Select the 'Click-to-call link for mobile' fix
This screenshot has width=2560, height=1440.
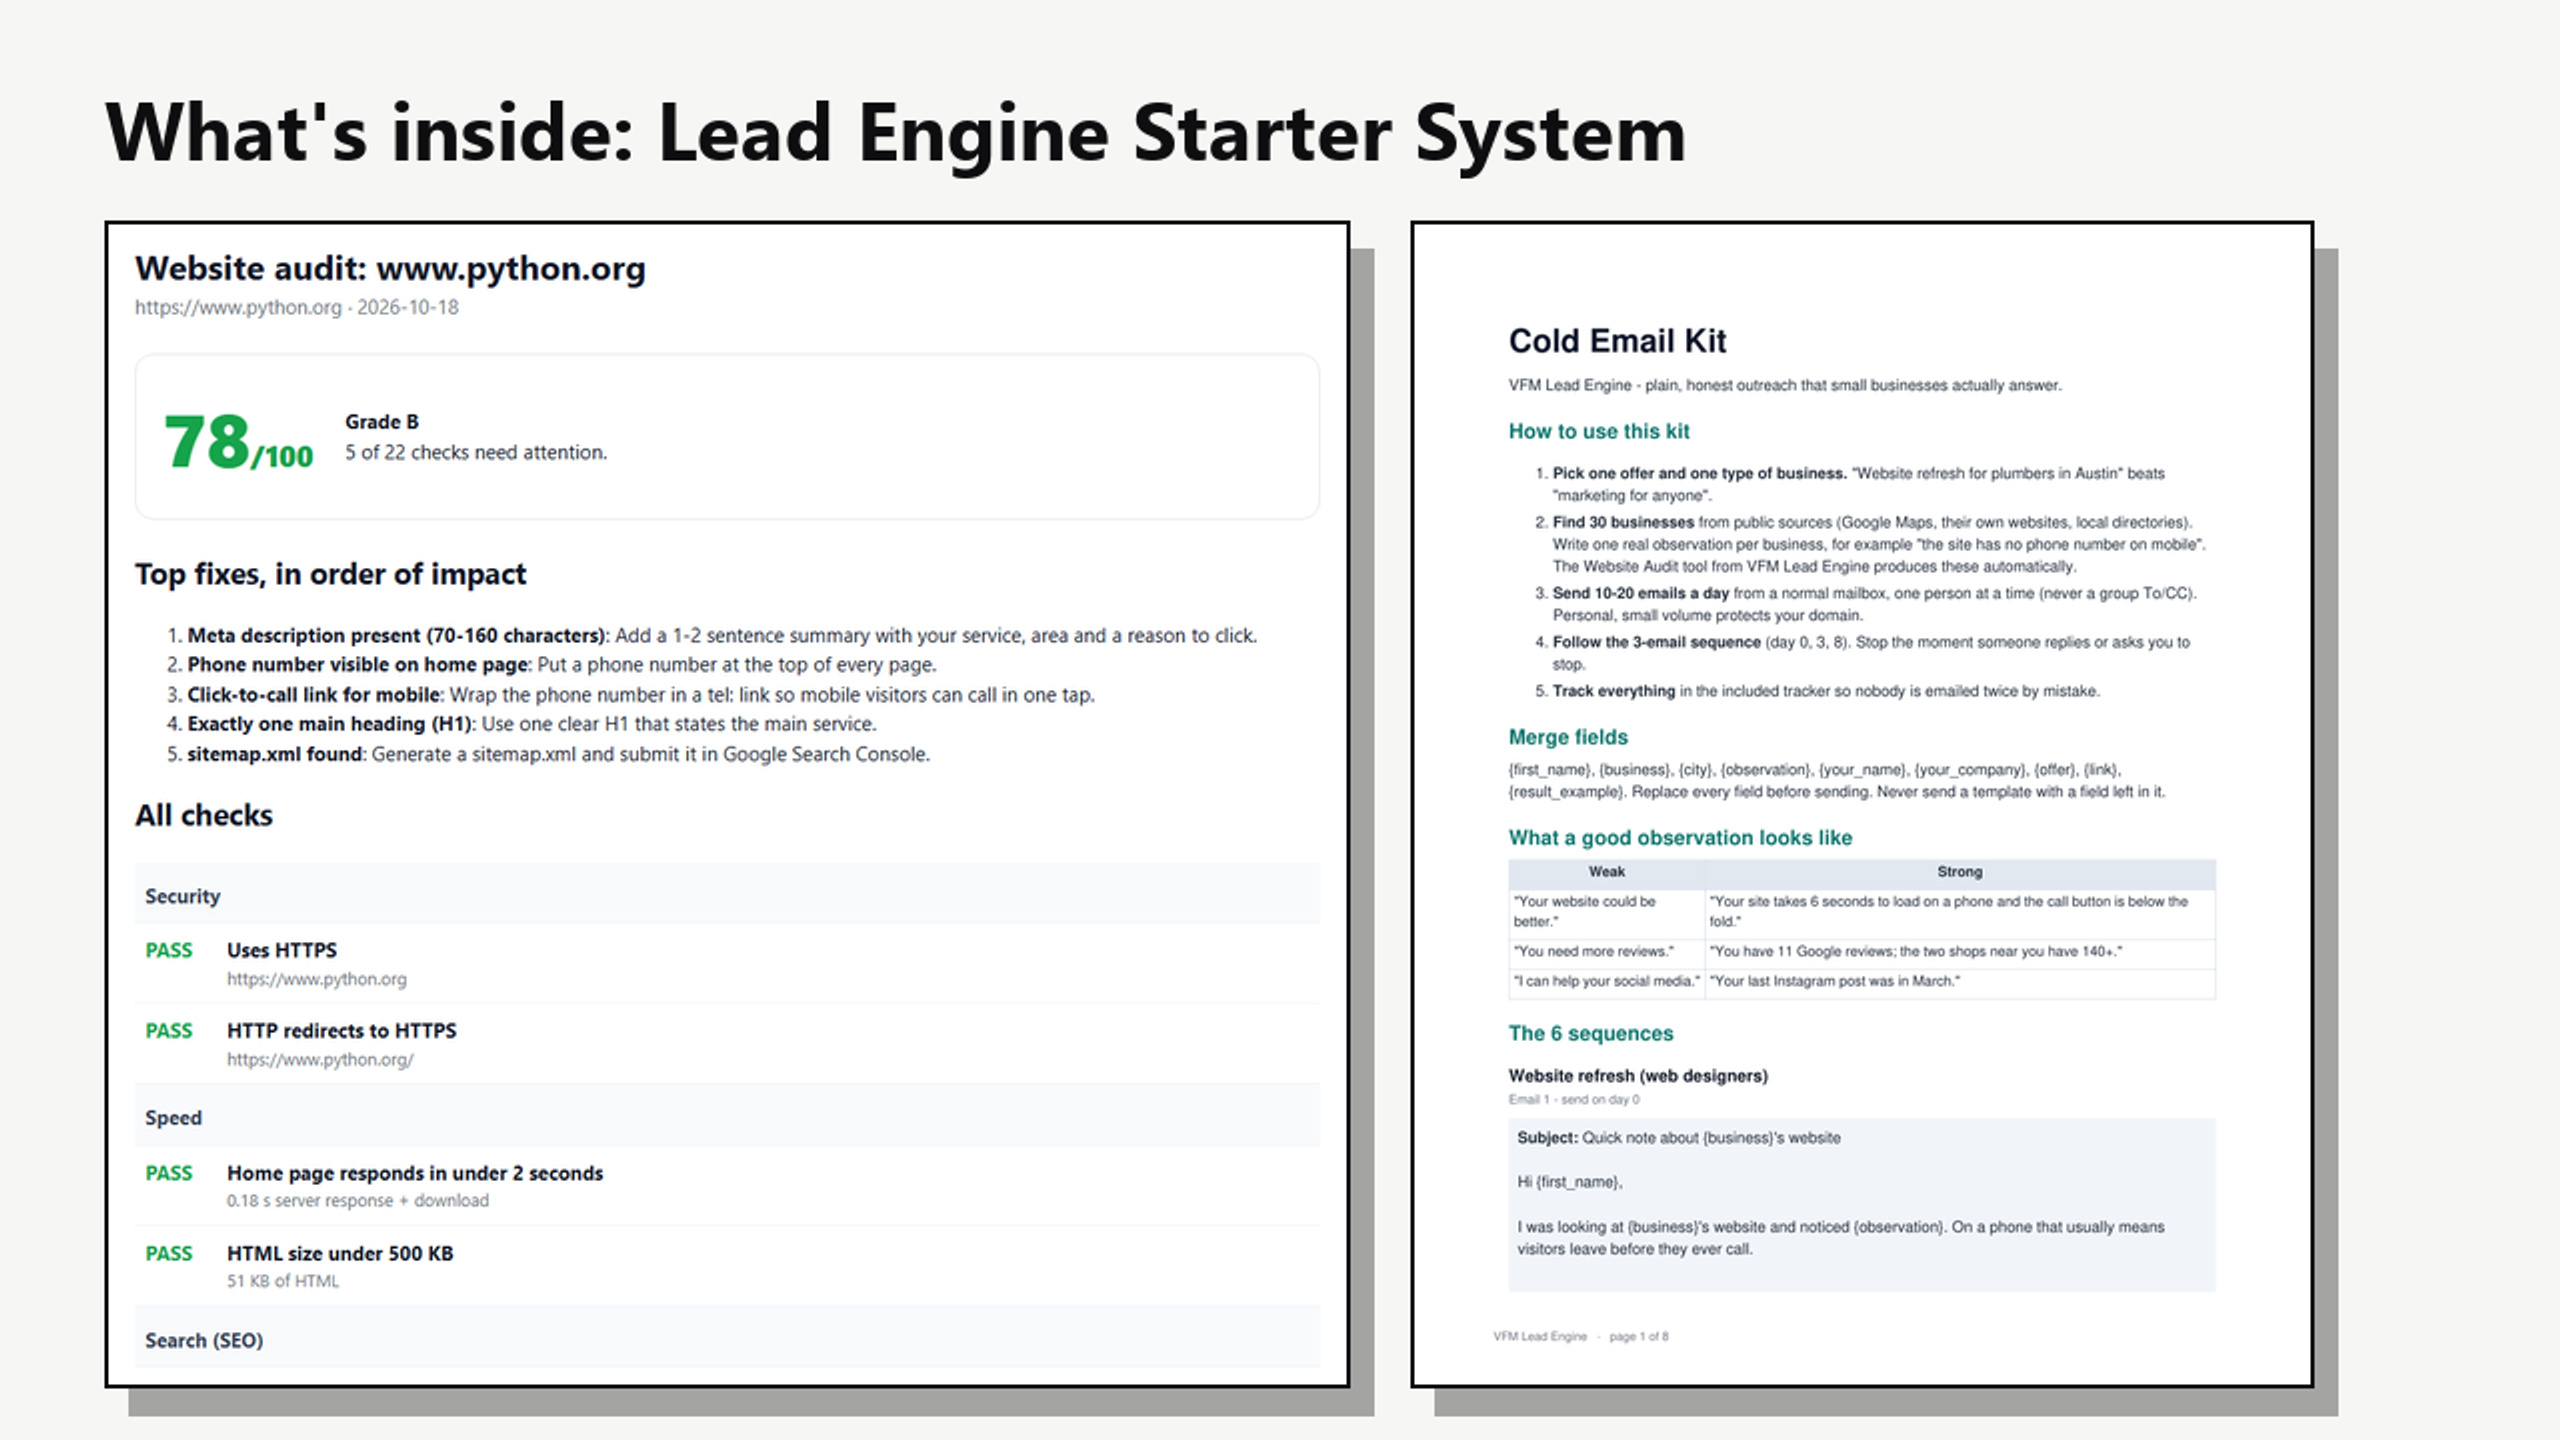(x=313, y=695)
